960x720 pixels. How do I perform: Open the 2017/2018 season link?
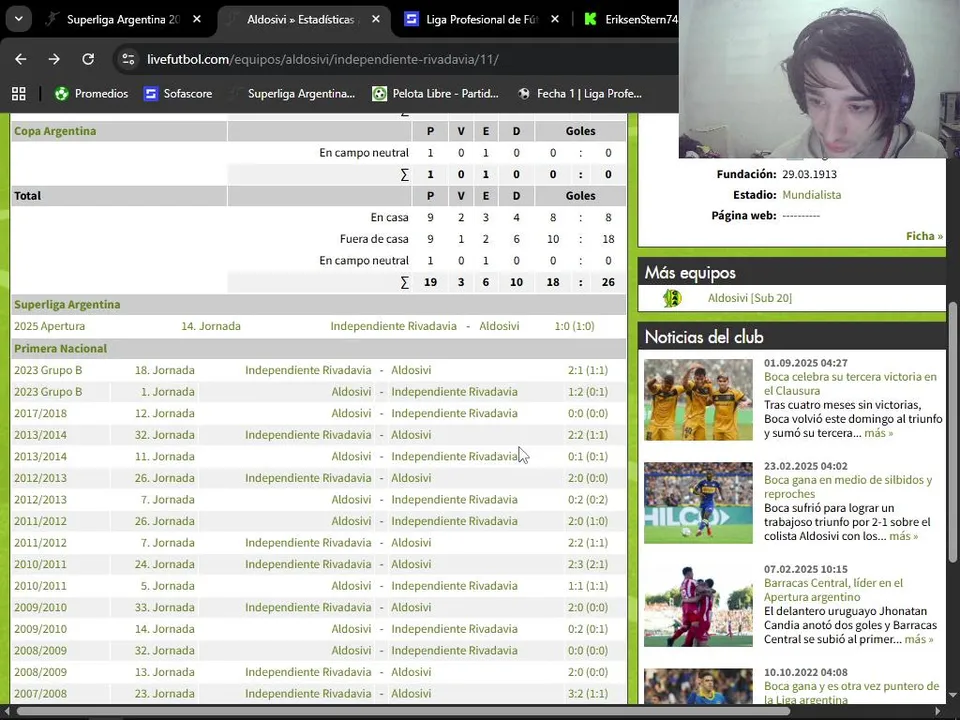(x=40, y=413)
